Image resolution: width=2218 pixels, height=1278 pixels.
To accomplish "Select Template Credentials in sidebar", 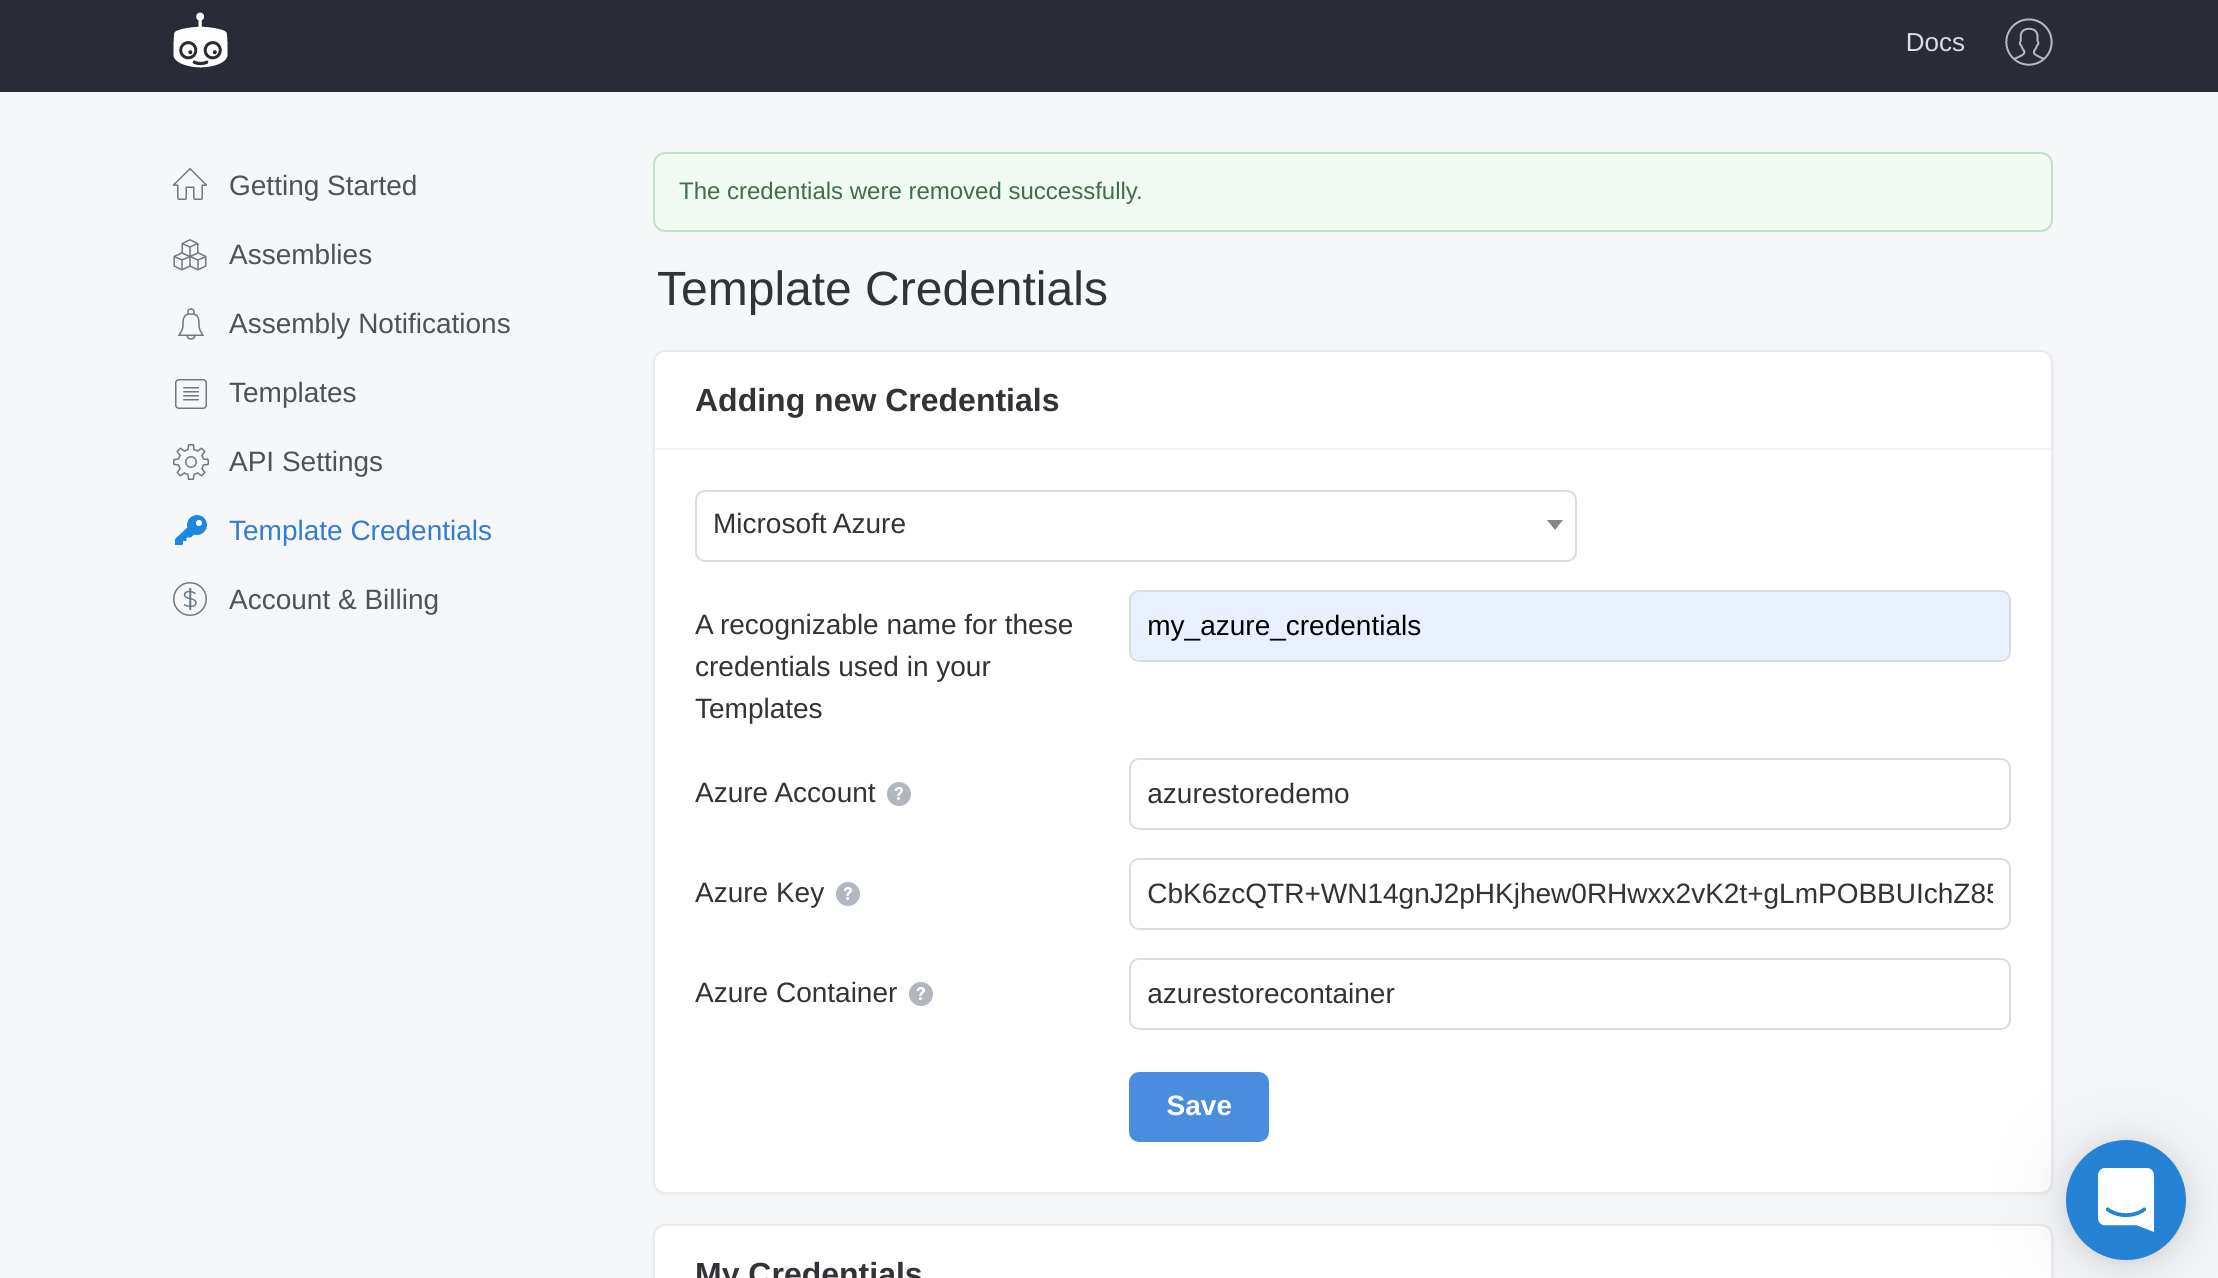I will [360, 531].
